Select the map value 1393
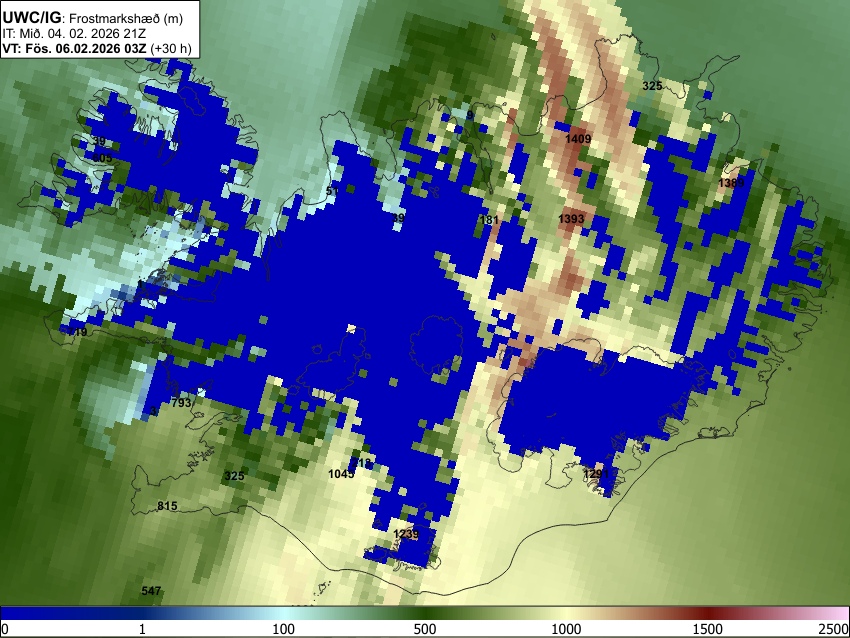Screen dimensions: 850x638 click(x=571, y=218)
